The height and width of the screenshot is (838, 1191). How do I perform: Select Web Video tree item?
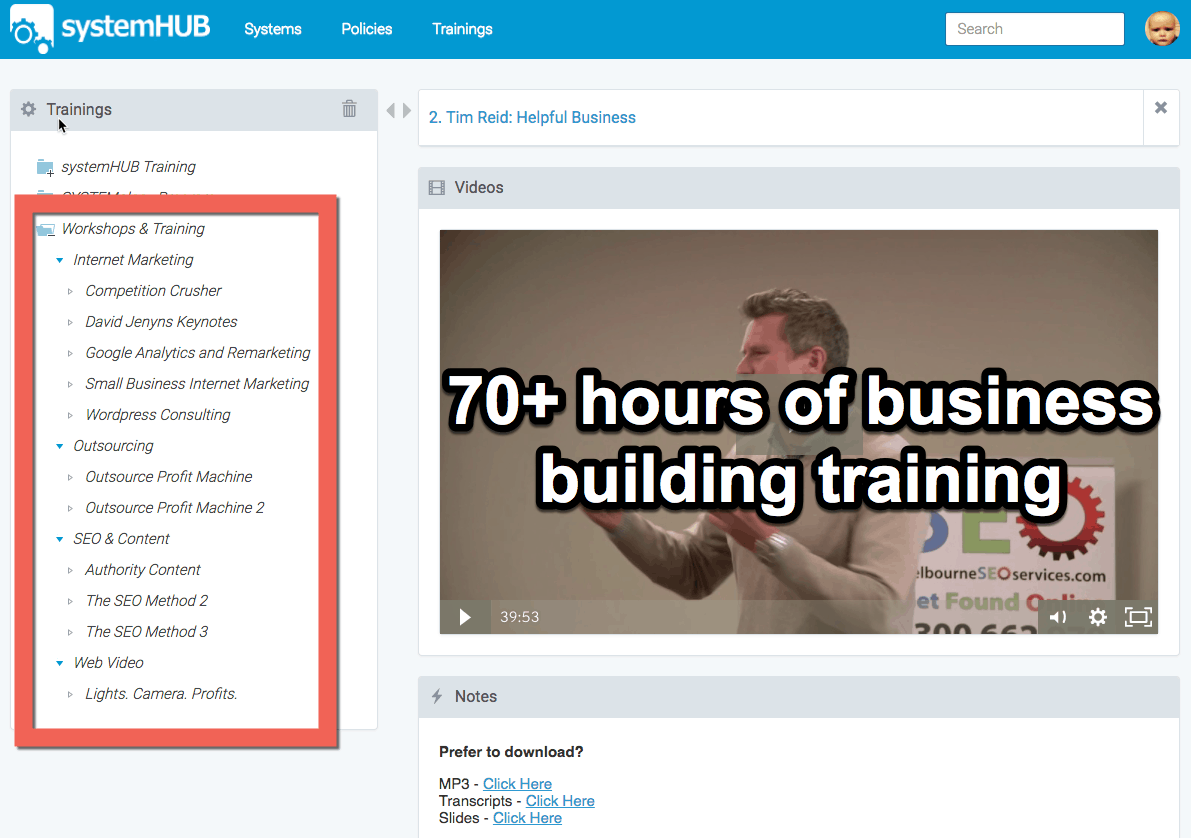pyautogui.click(x=109, y=662)
